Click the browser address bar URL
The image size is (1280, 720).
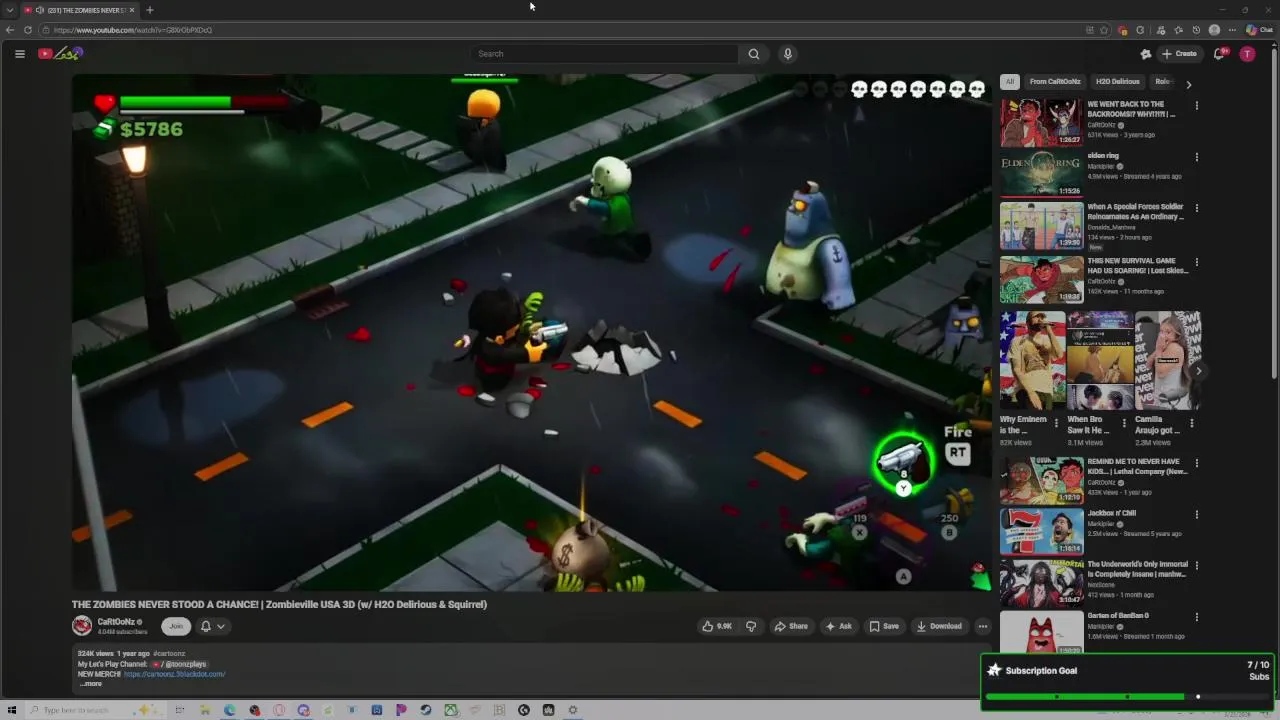pos(133,30)
